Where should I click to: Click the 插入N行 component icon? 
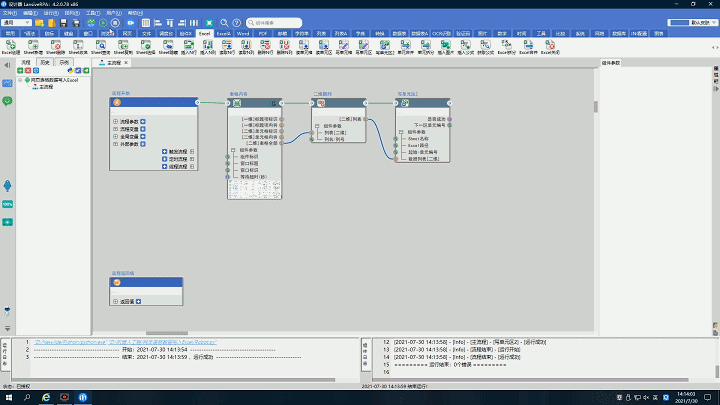(x=189, y=47)
